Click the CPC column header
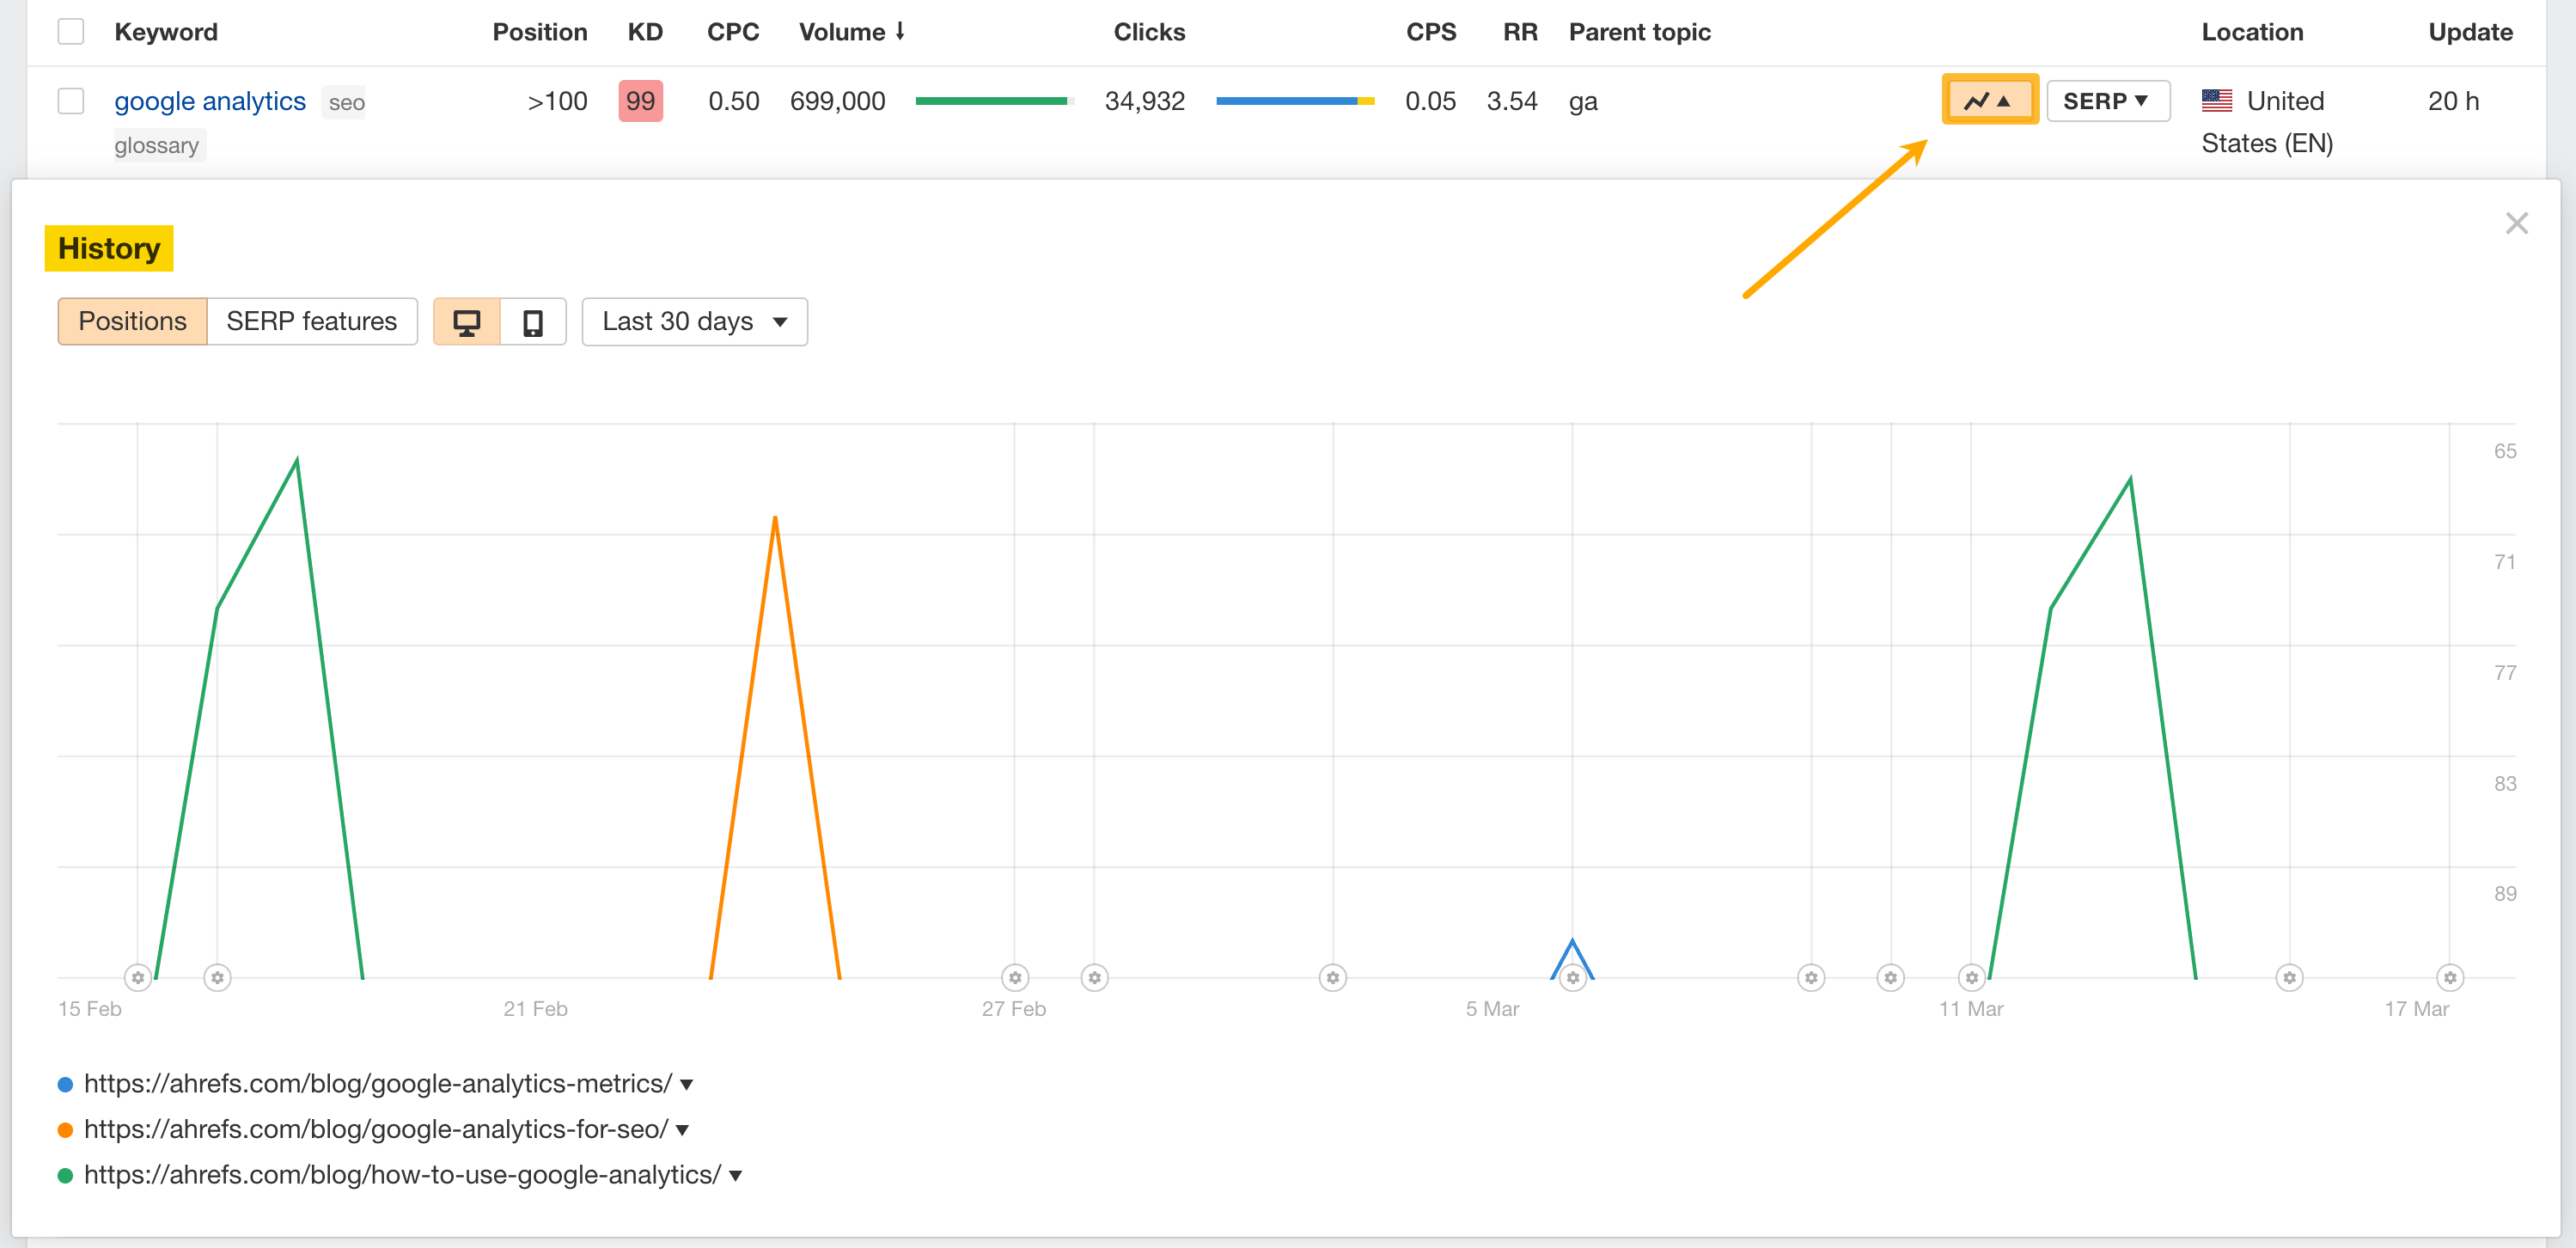This screenshot has height=1248, width=2576. click(x=733, y=32)
